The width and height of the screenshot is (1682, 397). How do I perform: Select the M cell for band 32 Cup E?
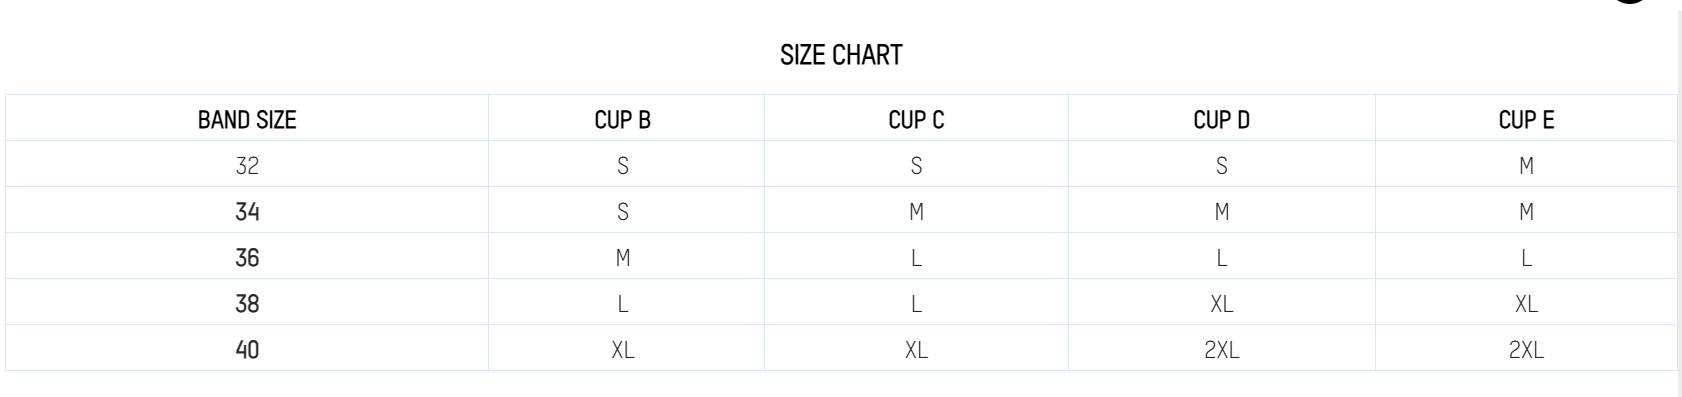tap(1526, 165)
